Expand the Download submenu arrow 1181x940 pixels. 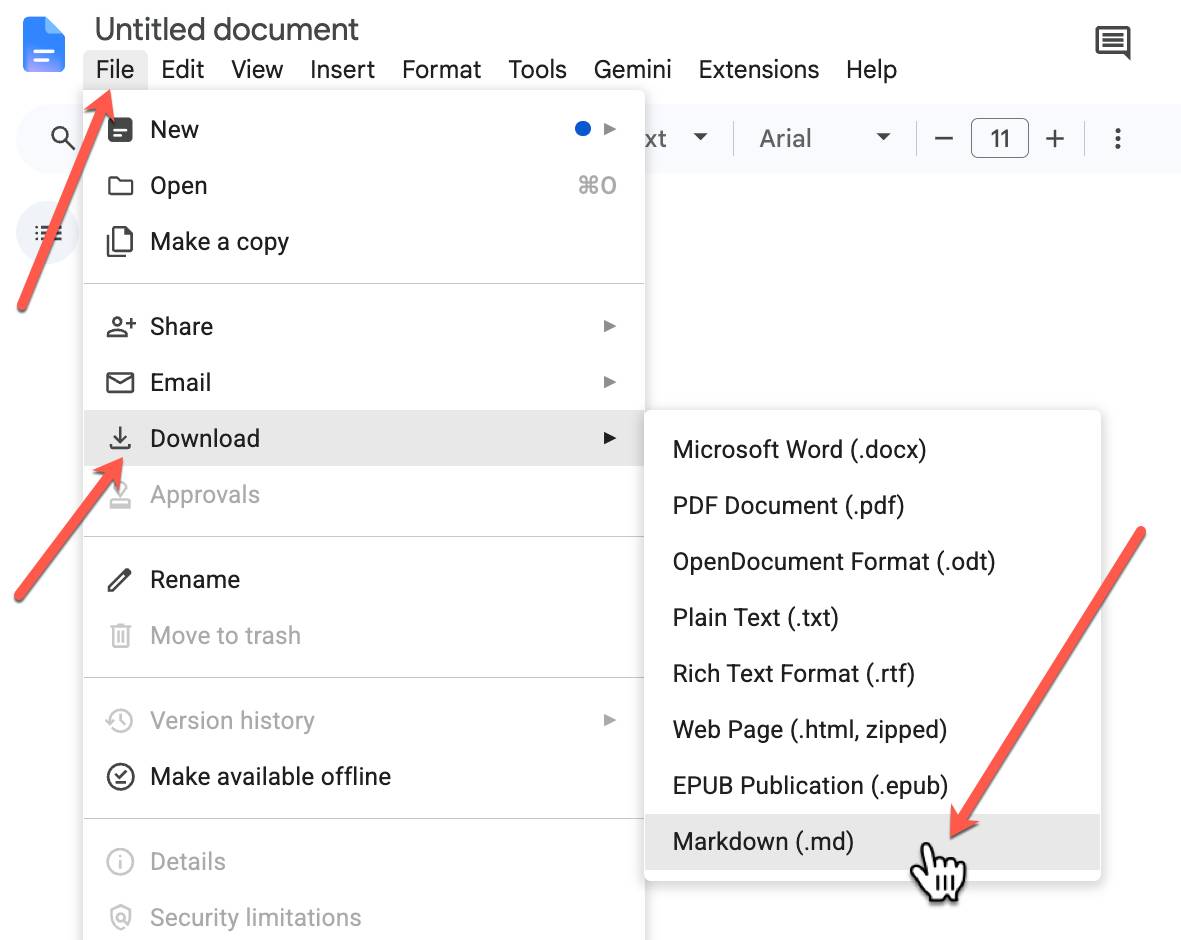pos(609,438)
